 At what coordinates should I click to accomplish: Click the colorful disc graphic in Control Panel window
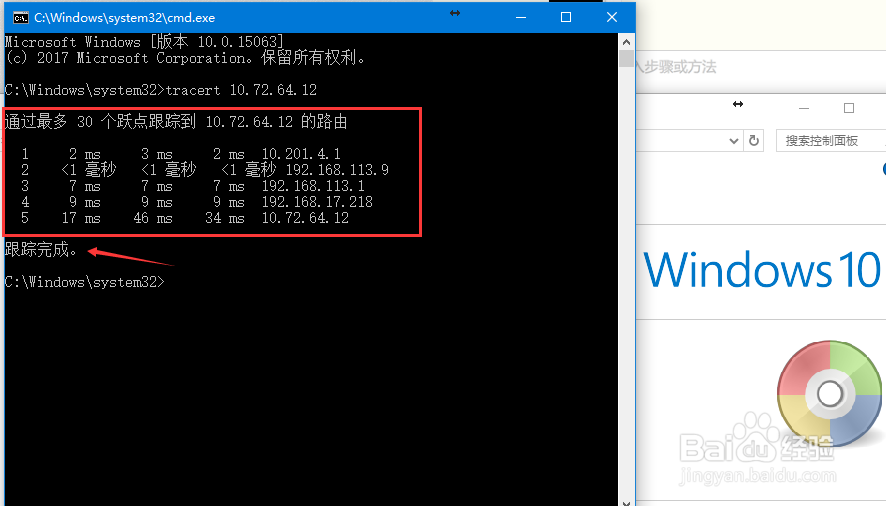coord(829,393)
